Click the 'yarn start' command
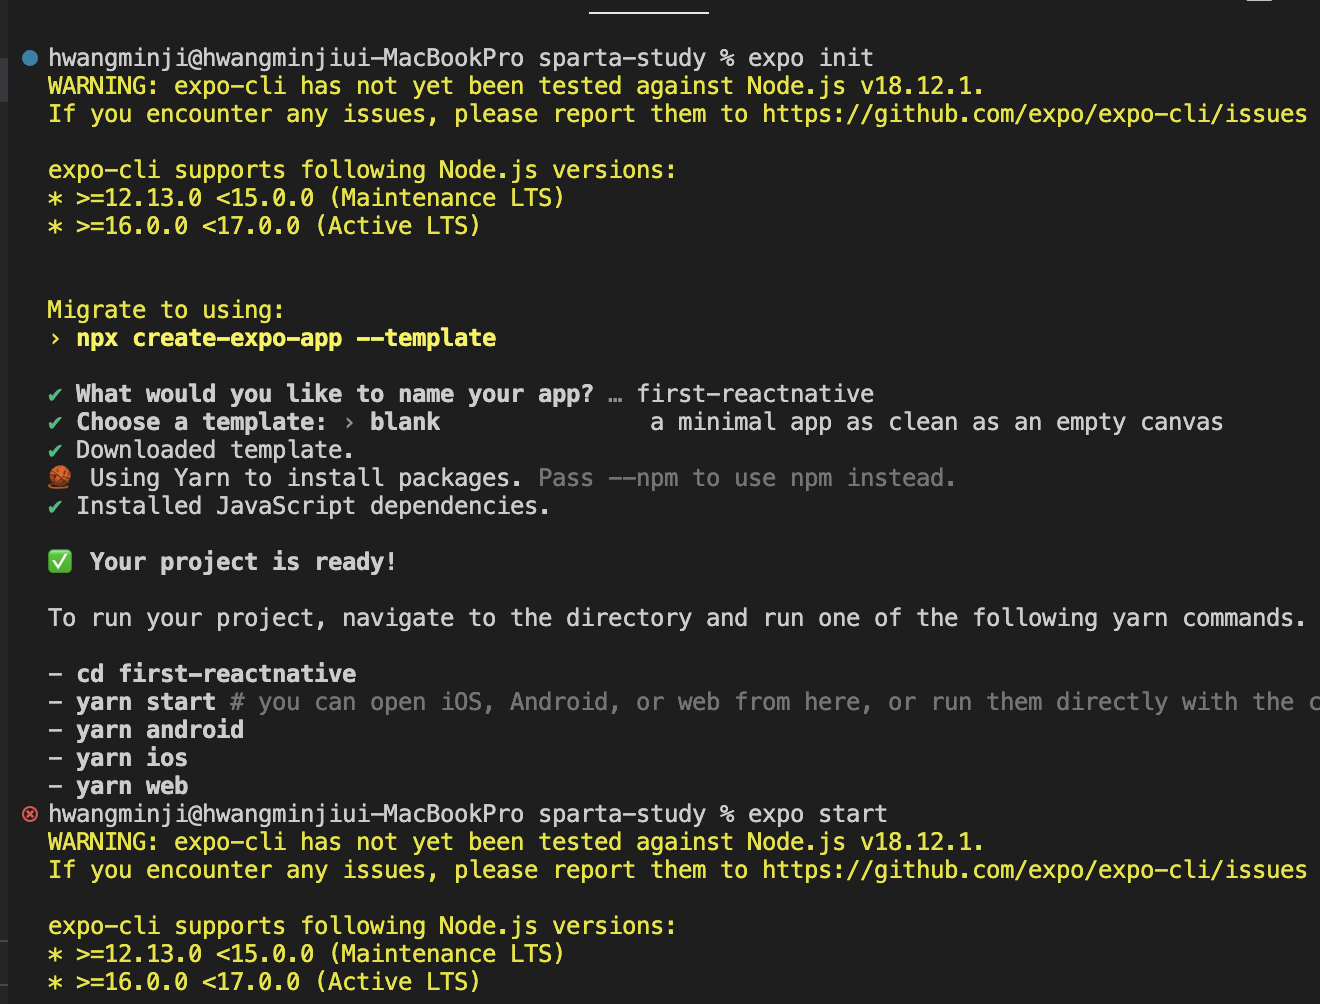1320x1004 pixels. click(x=146, y=702)
